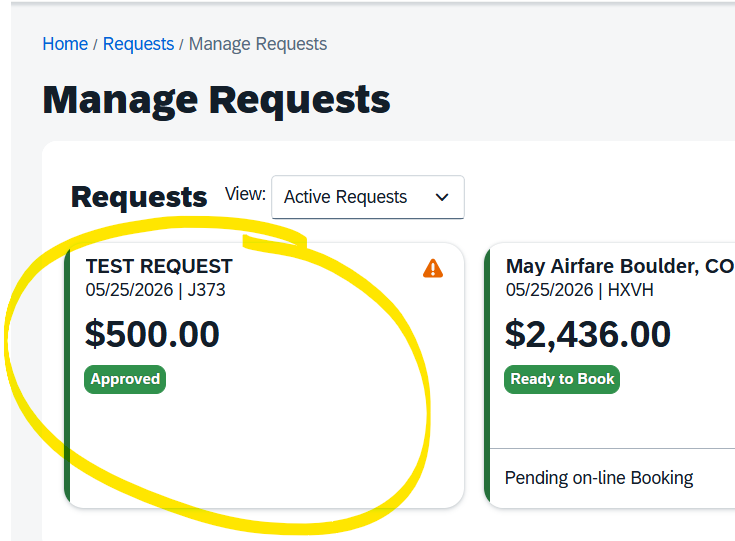
Task: Click the Approved status badge
Action: pyautogui.click(x=125, y=379)
